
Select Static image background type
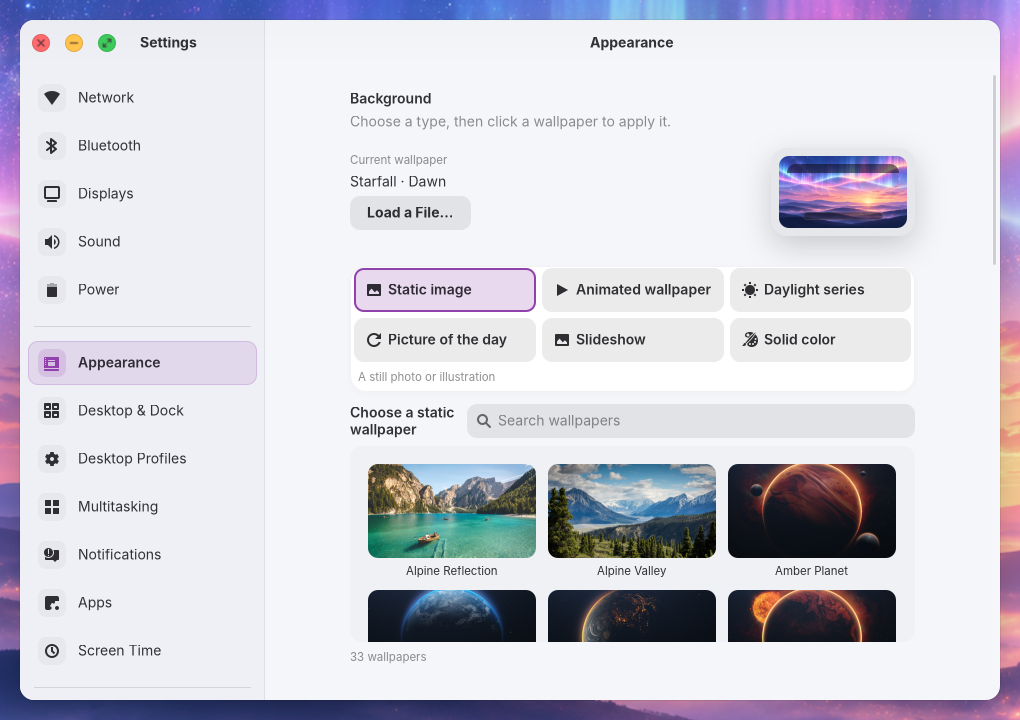[445, 290]
